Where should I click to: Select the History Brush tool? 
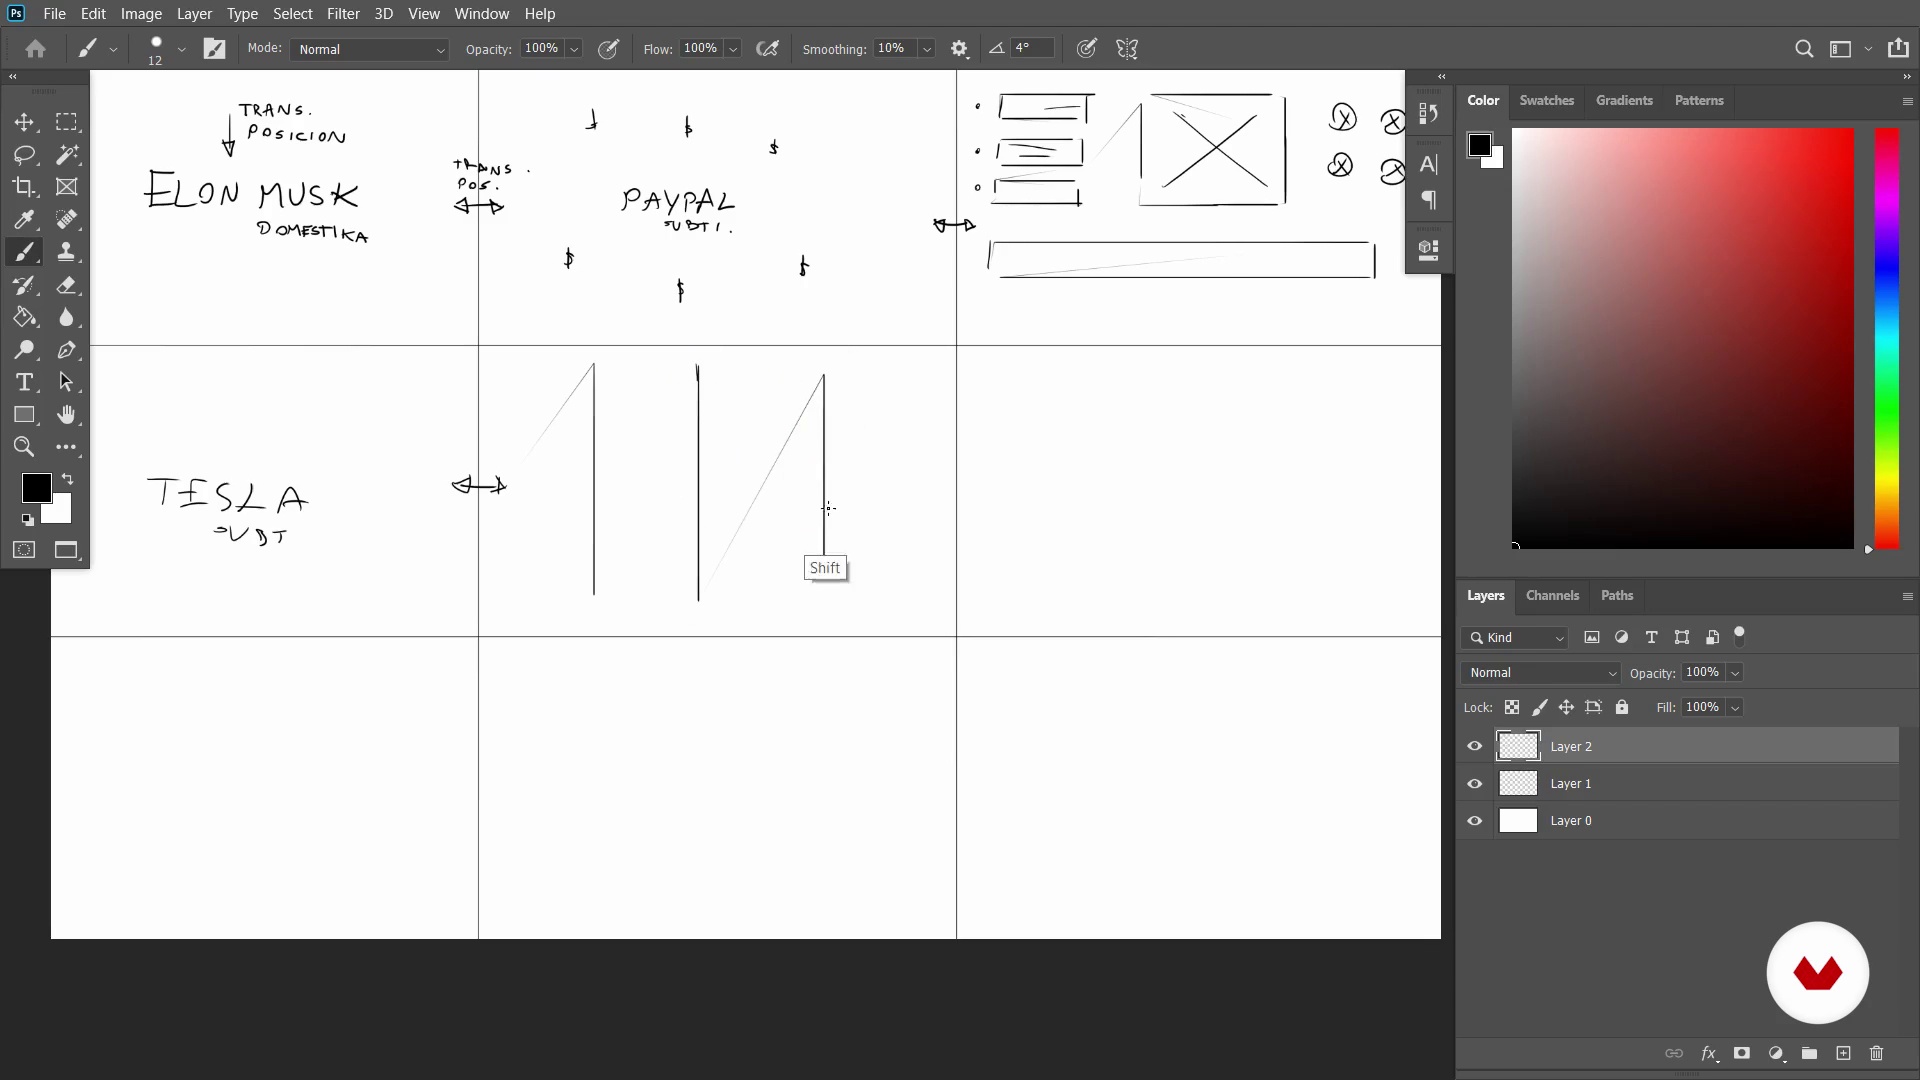pos(24,285)
